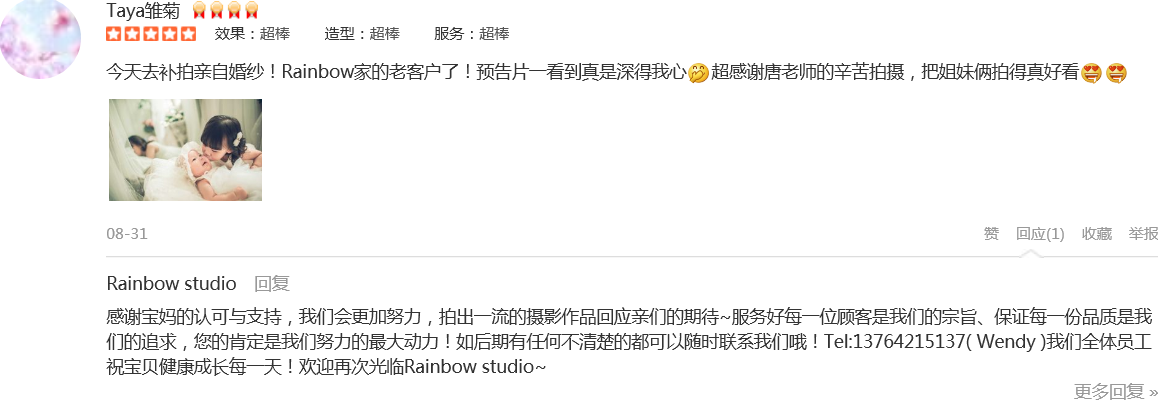Open the sisters photo thumbnail
Viewport: 1158px width, 400px height.
click(x=185, y=150)
